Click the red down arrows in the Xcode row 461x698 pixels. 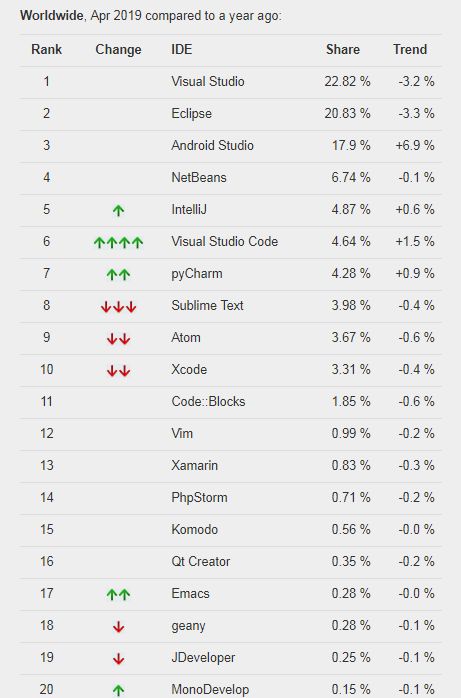coord(118,370)
